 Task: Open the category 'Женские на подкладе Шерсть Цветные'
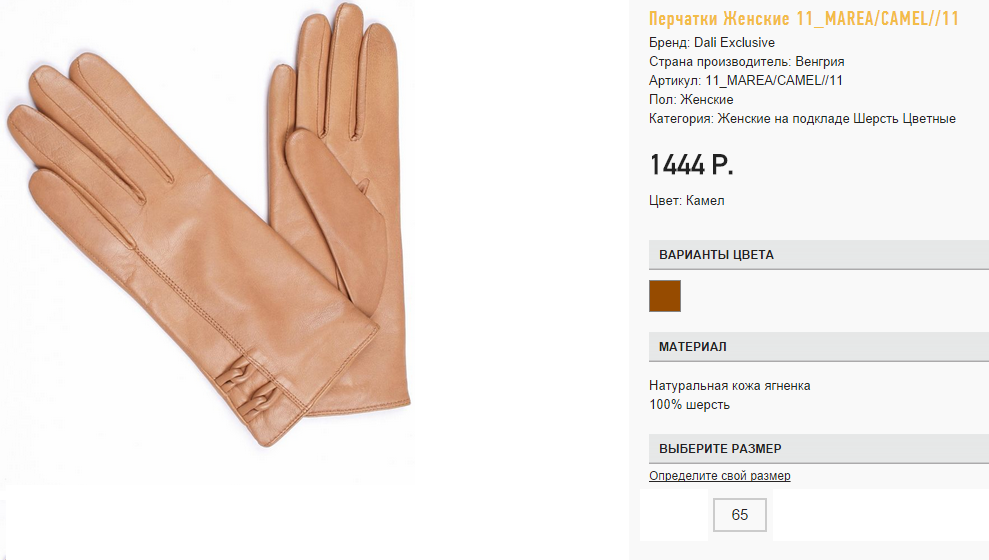[x=836, y=118]
